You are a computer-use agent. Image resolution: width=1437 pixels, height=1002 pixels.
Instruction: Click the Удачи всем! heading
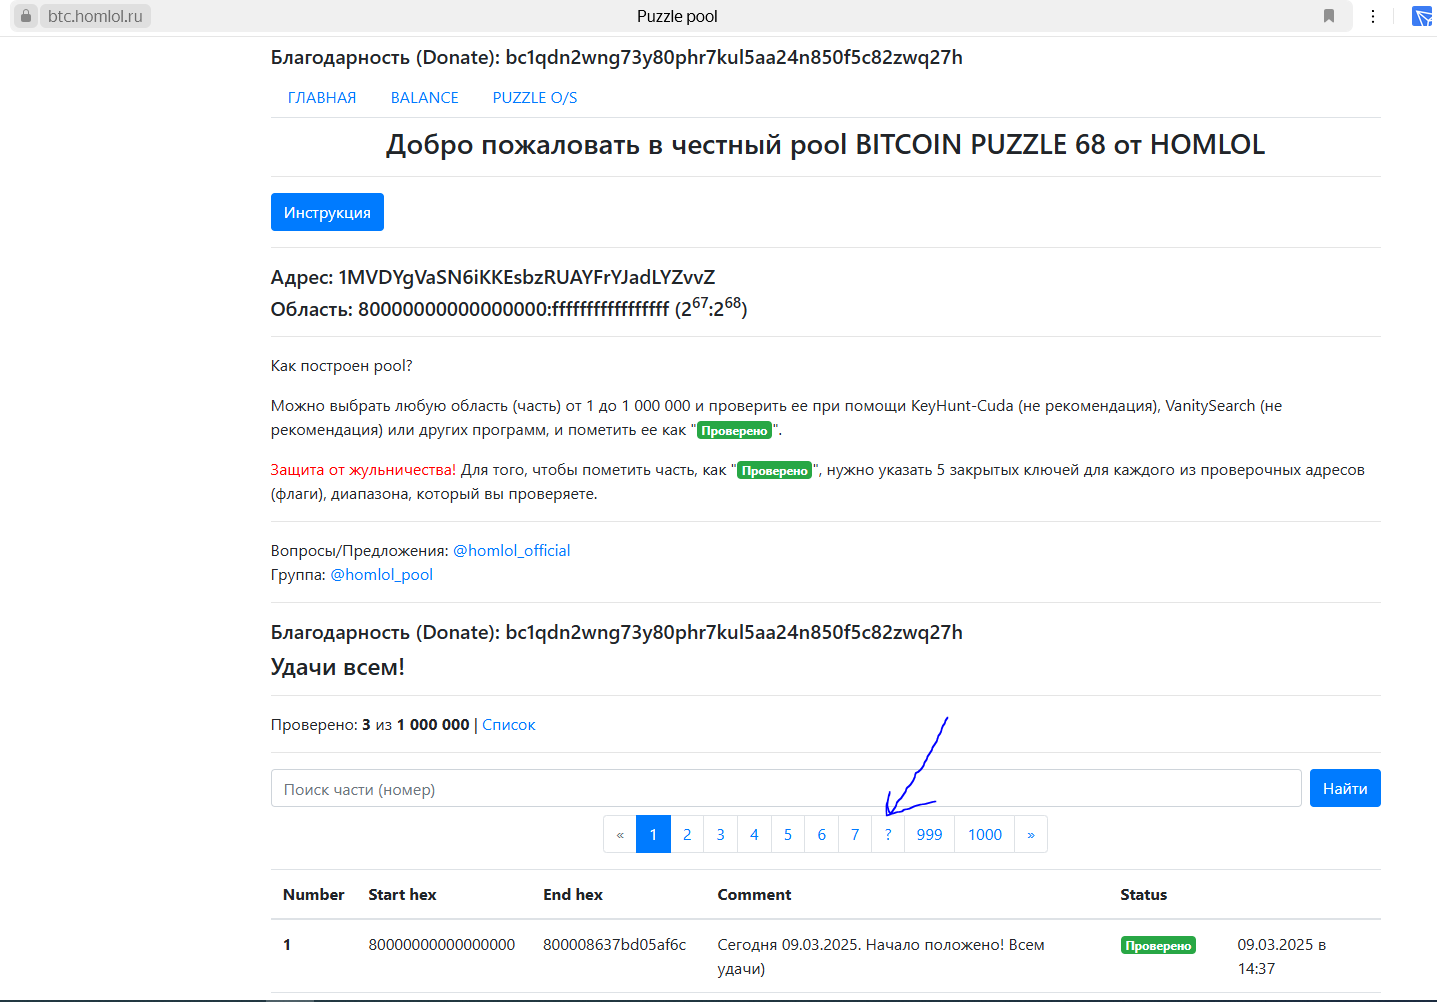coord(338,668)
